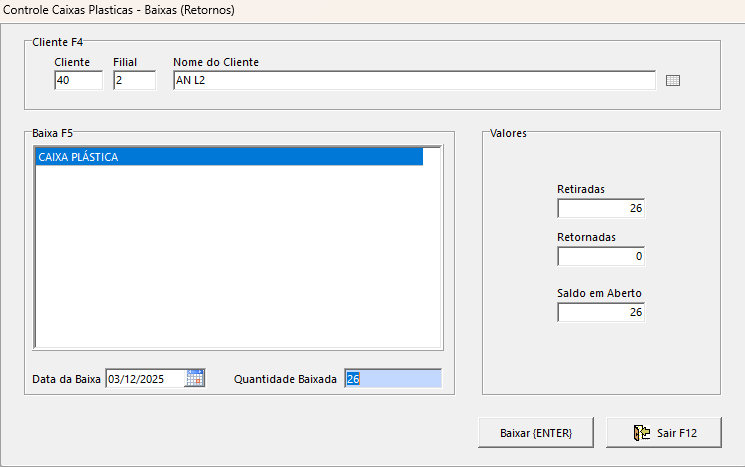Click the Retiradas value box
The width and height of the screenshot is (745, 467).
[601, 208]
